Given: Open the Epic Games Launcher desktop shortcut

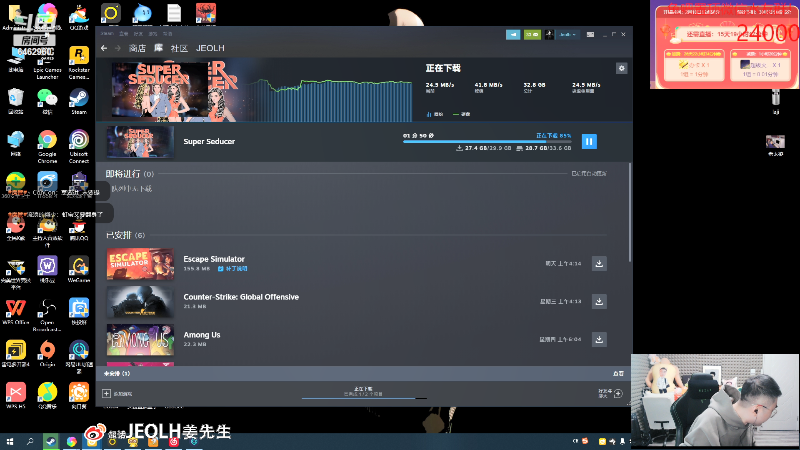Looking at the screenshot, I should point(47,63).
